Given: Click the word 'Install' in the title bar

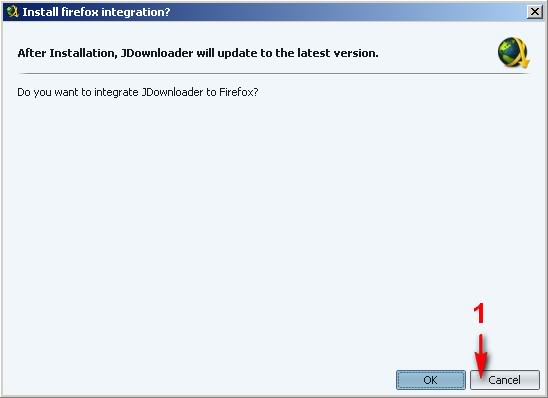Looking at the screenshot, I should tap(40, 12).
